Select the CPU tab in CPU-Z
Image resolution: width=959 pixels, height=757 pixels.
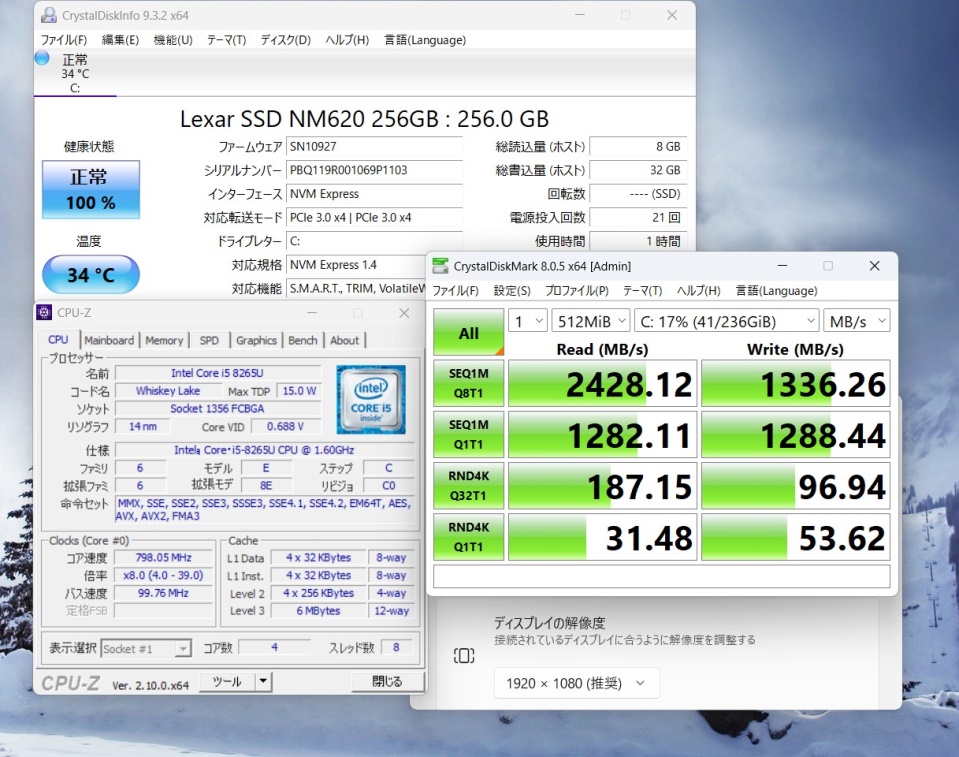(58, 339)
